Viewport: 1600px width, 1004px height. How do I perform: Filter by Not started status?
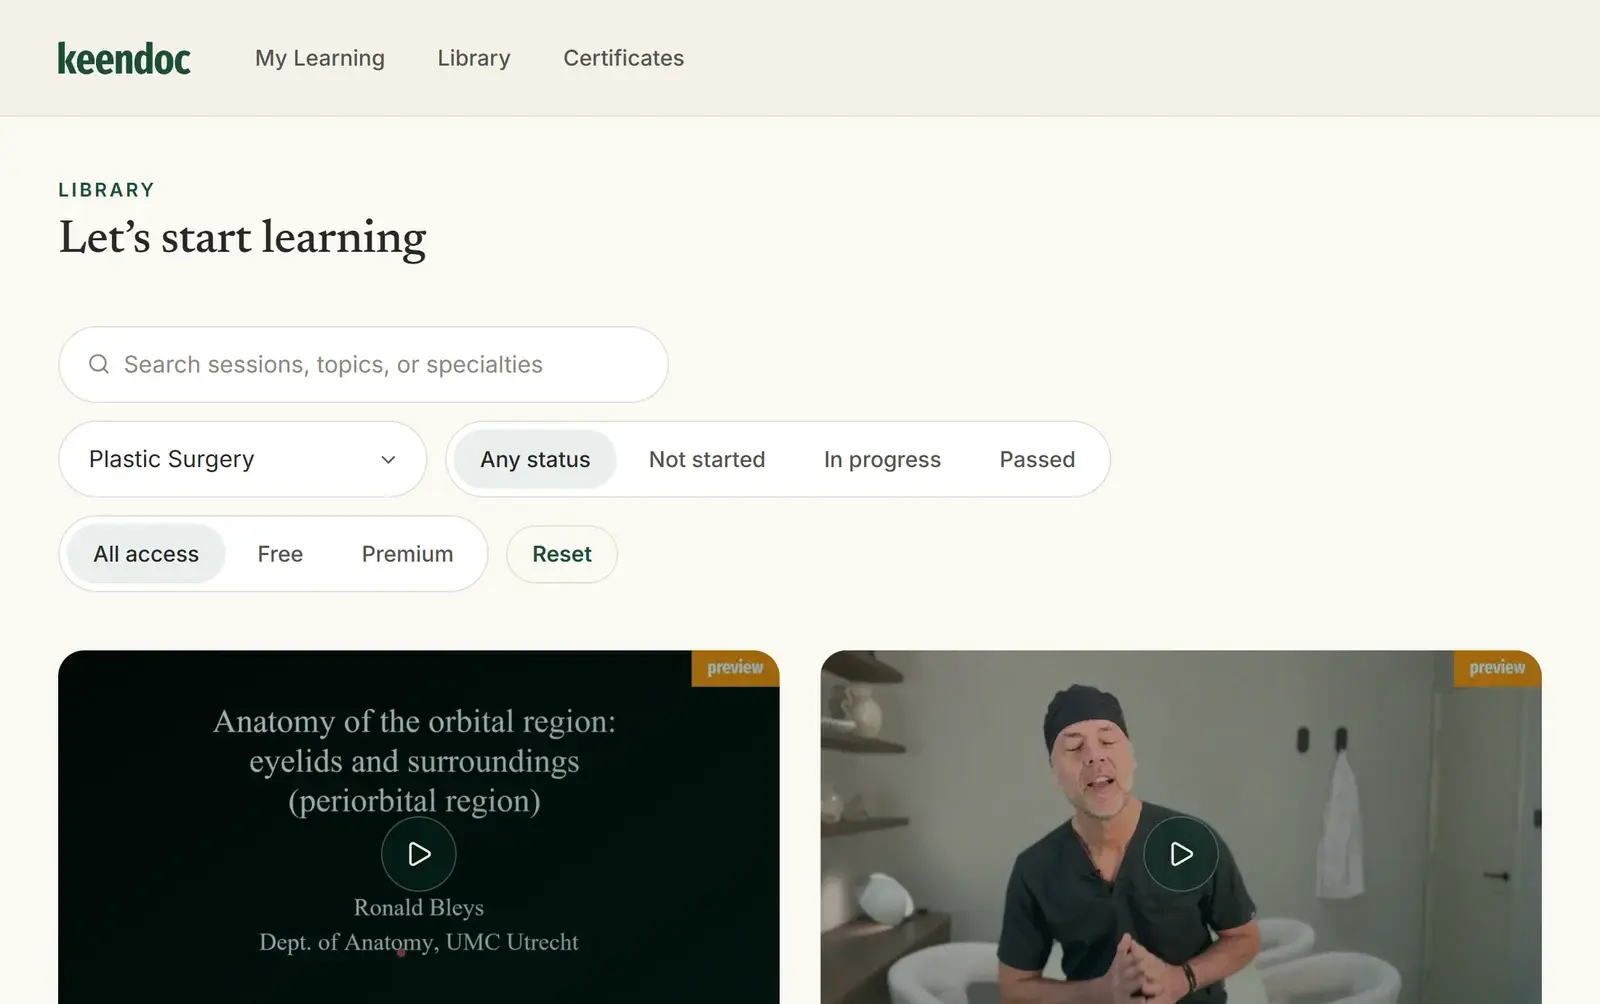(x=707, y=459)
